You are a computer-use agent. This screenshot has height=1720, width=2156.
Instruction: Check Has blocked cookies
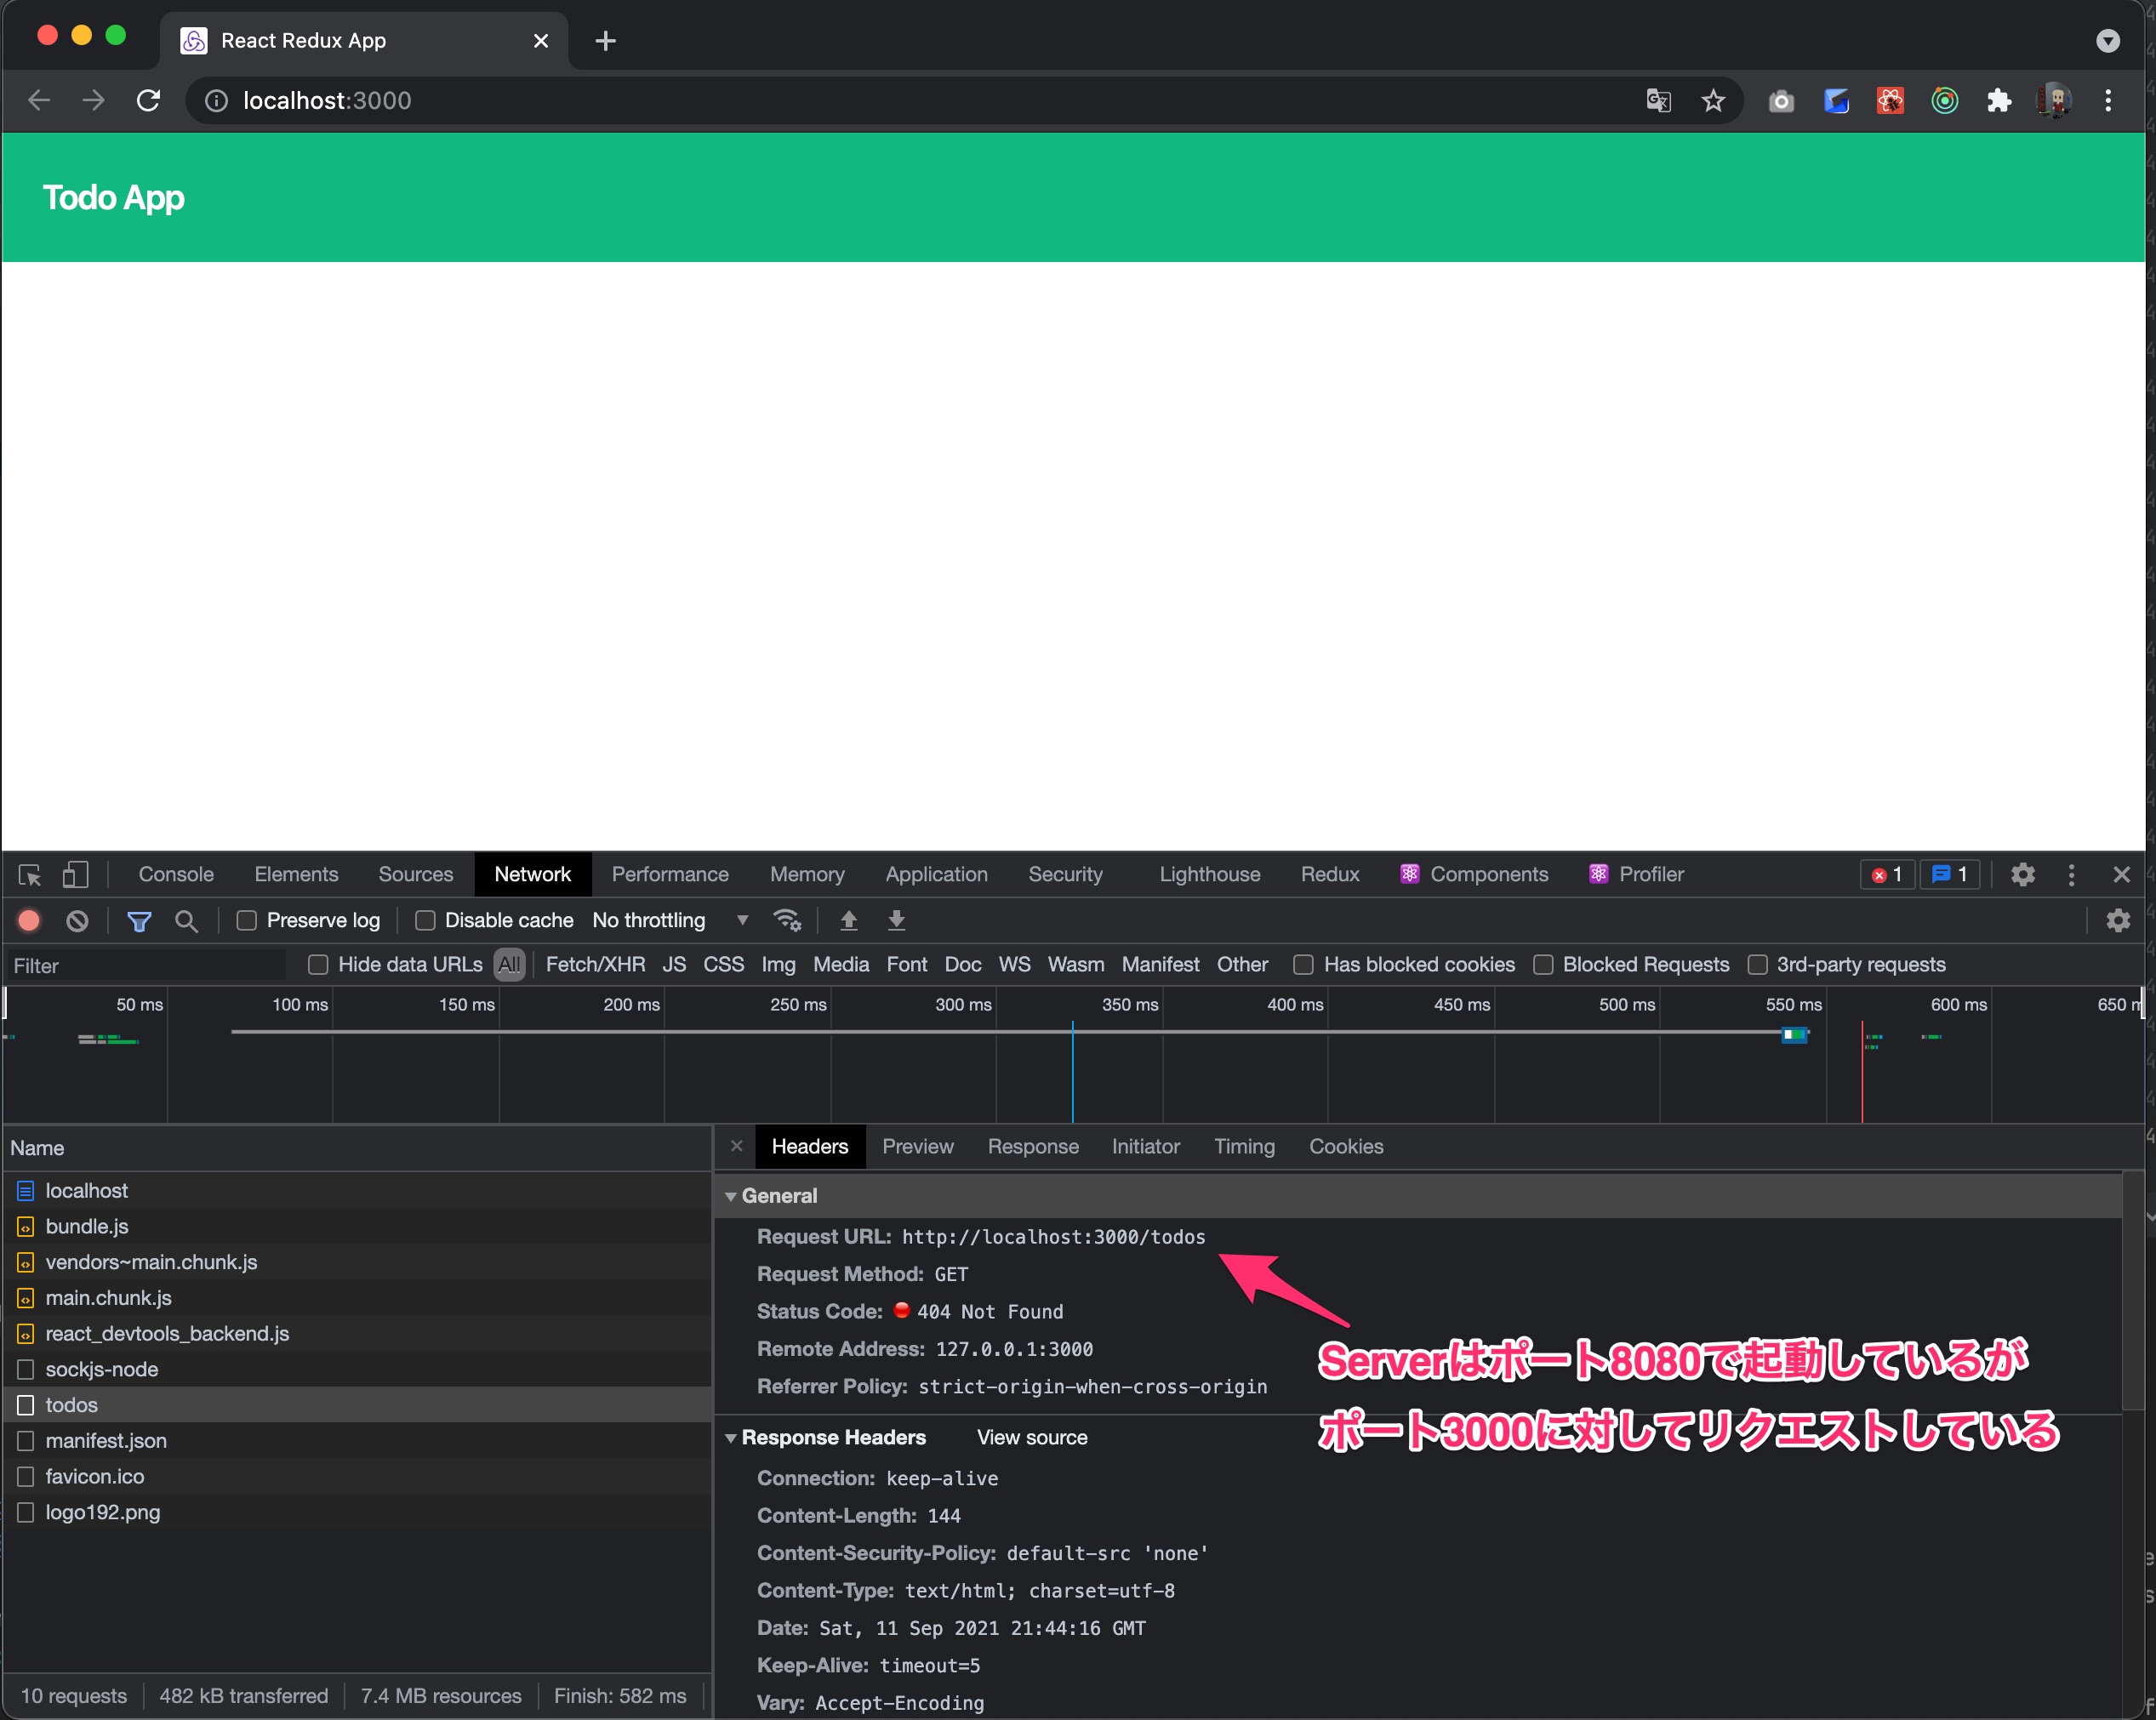pos(1303,964)
